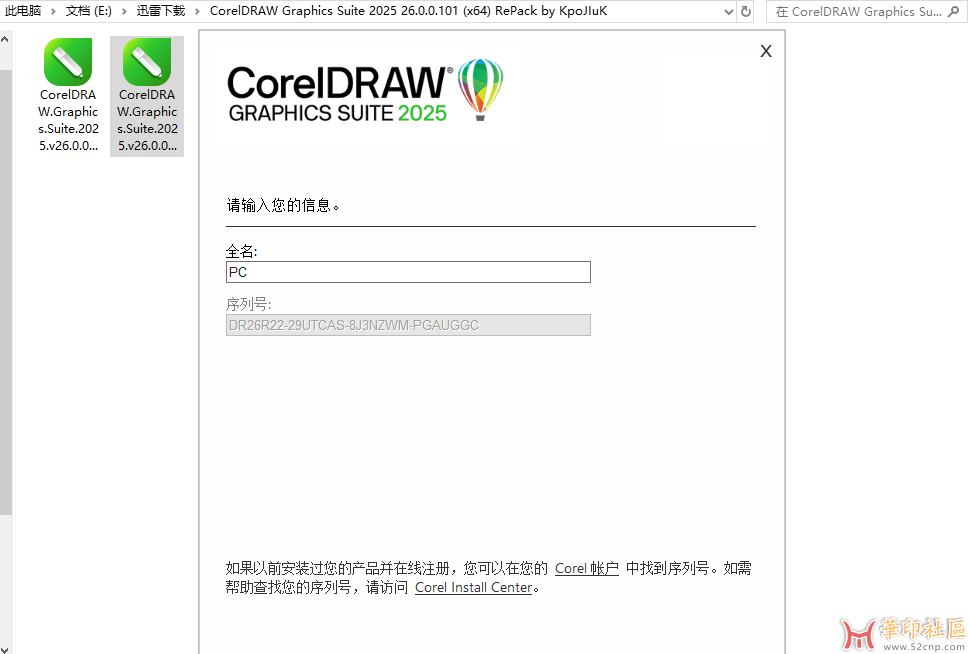Image resolution: width=969 pixels, height=654 pixels.
Task: Click the greyed serial number field
Action: tap(408, 325)
